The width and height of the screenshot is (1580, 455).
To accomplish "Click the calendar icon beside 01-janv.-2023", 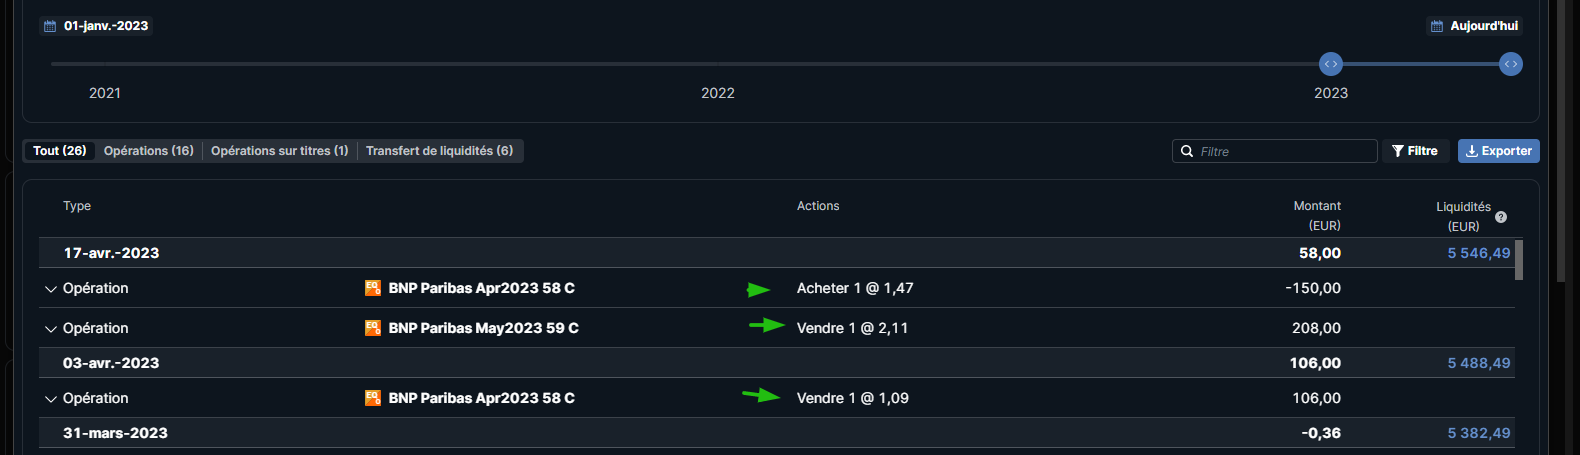I will [x=50, y=26].
